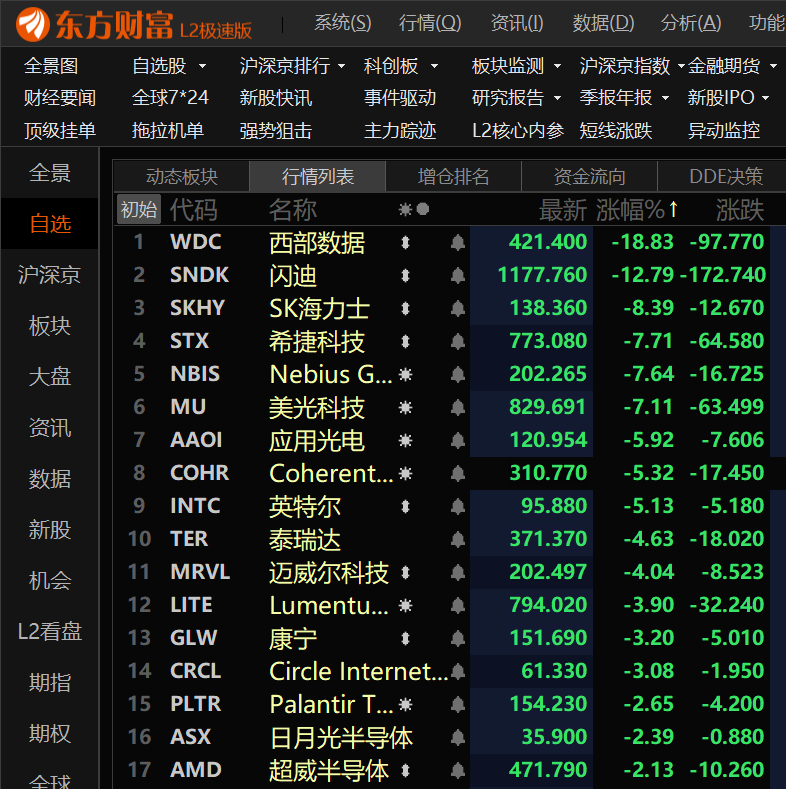Click the bell alert icon for GLW
Image resolution: width=786 pixels, height=789 pixels.
[457, 639]
